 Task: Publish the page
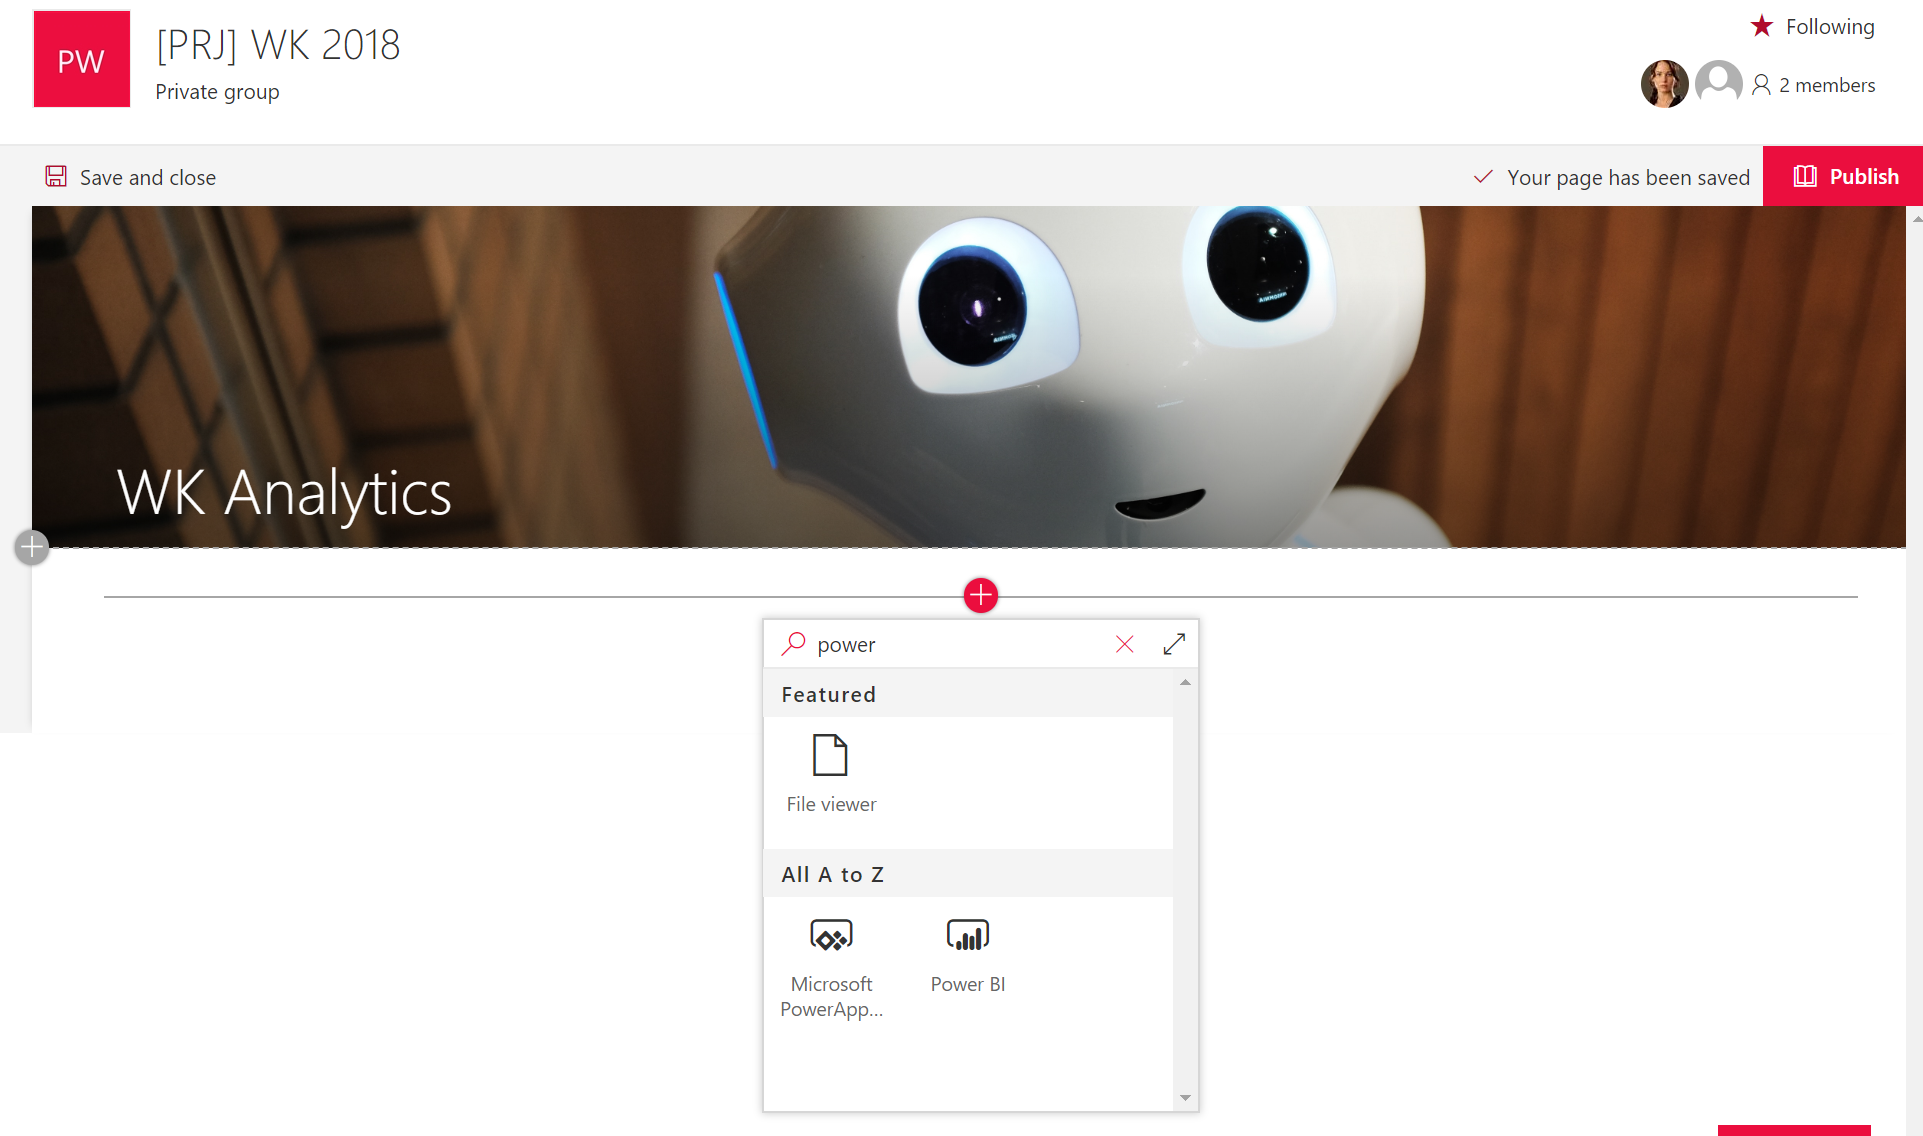[x=1843, y=176]
